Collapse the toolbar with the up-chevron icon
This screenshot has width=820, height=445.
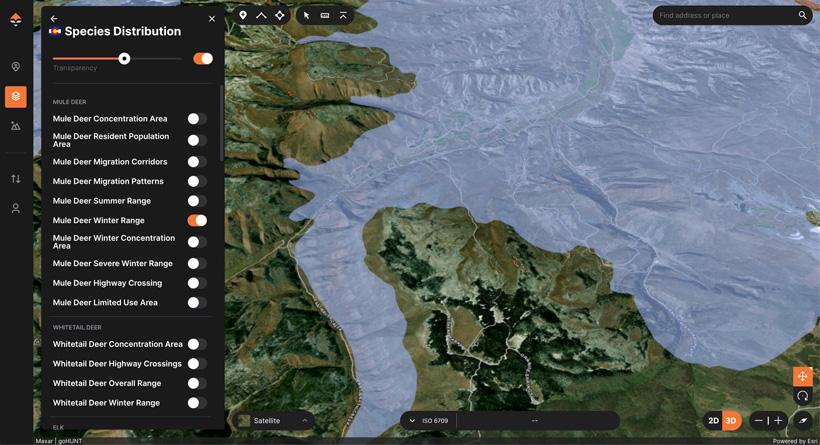click(343, 16)
